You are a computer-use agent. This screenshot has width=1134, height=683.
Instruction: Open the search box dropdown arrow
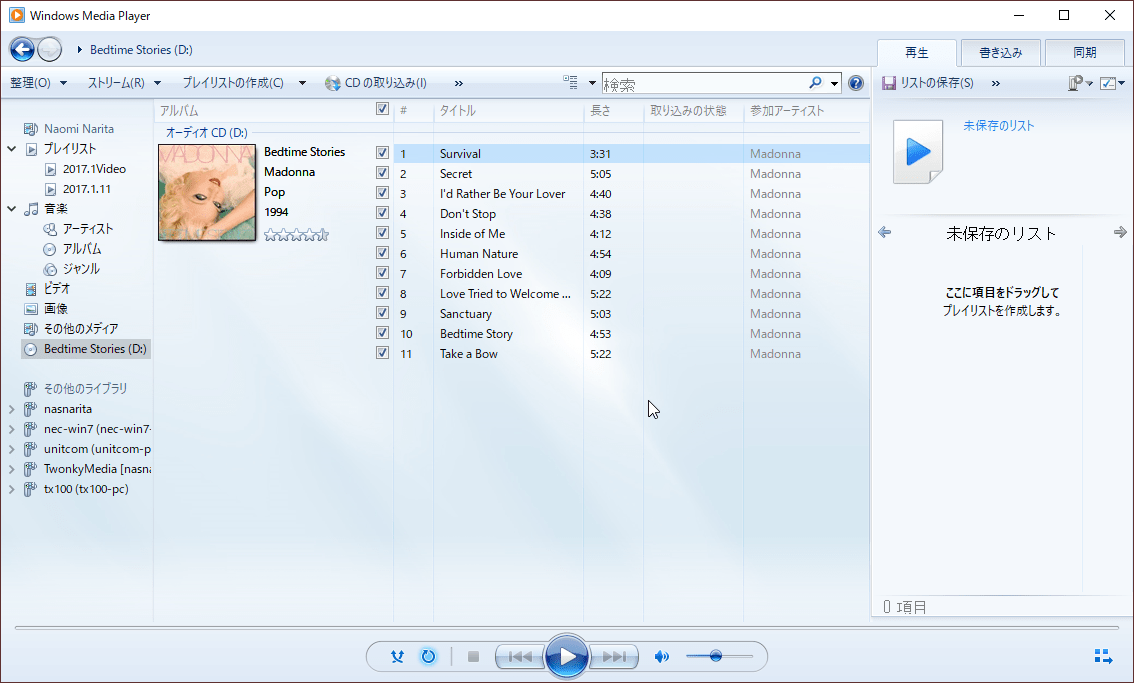[x=835, y=83]
